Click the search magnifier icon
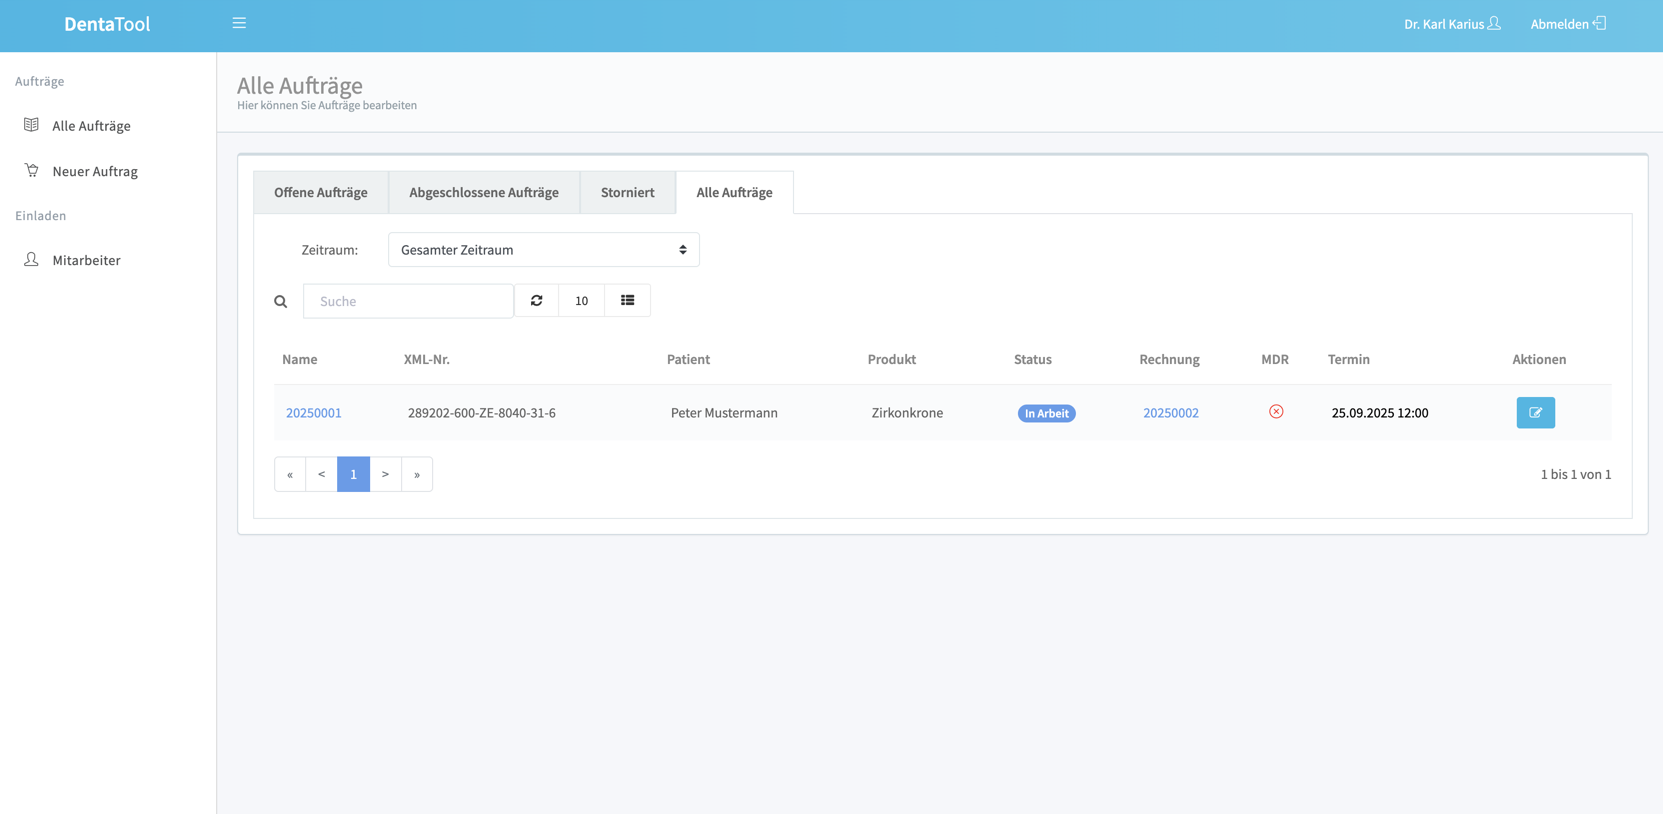 (281, 302)
